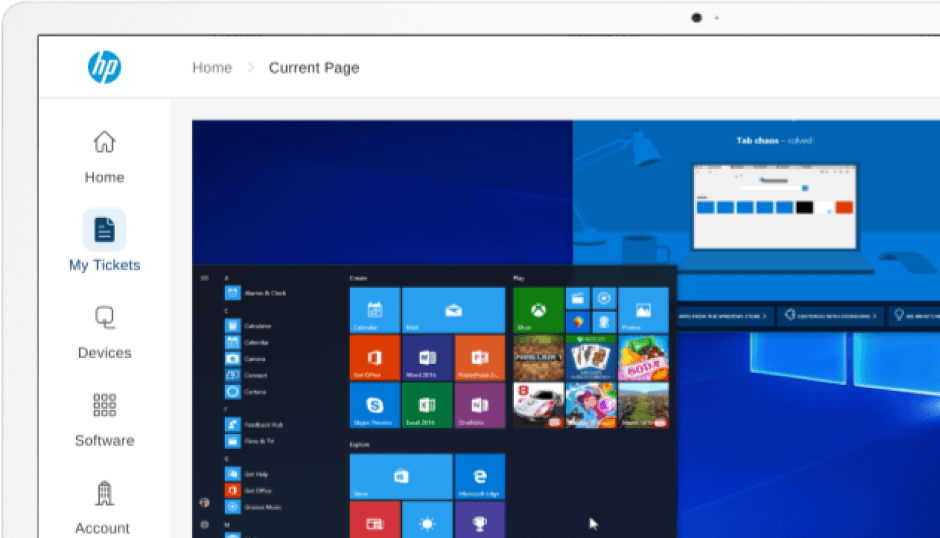940x538 pixels.
Task: Open Connect in the app list
Action: point(247,375)
